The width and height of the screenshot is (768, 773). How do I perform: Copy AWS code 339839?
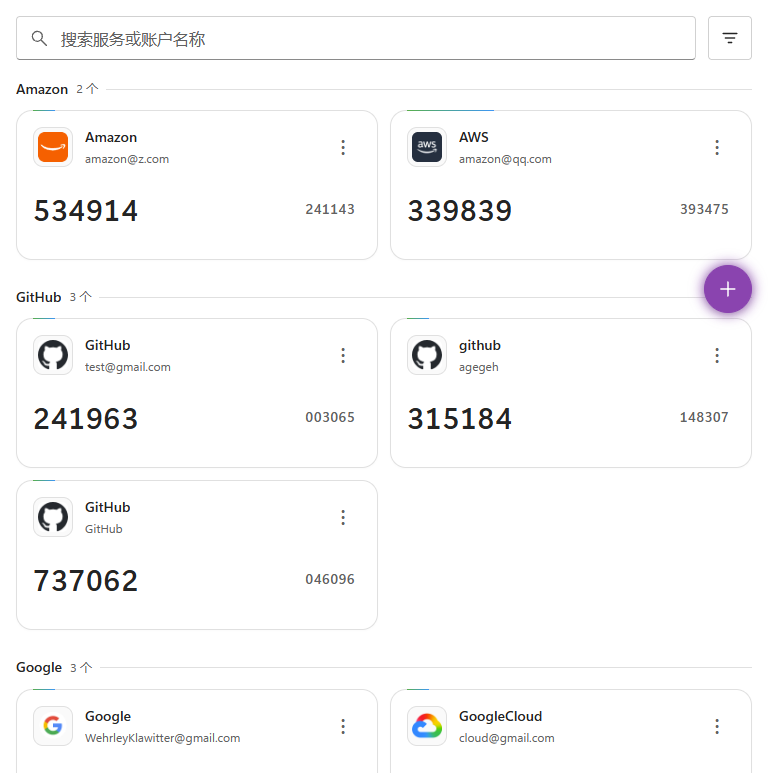[x=459, y=211]
